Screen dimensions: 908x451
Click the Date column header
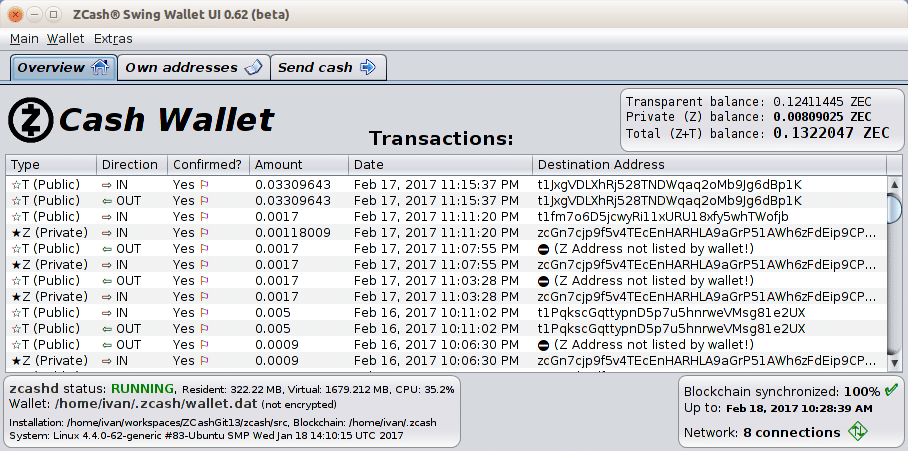click(x=440, y=164)
